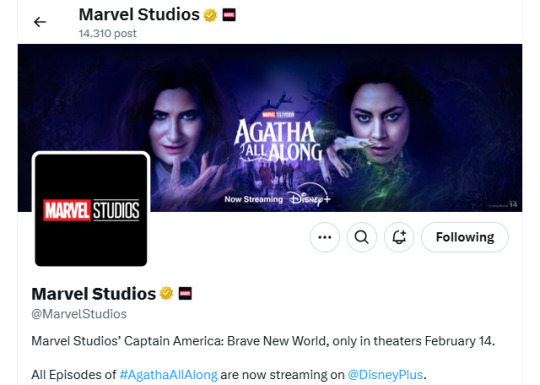
Task: Click the Disney+ logo in banner
Action: coord(309,198)
